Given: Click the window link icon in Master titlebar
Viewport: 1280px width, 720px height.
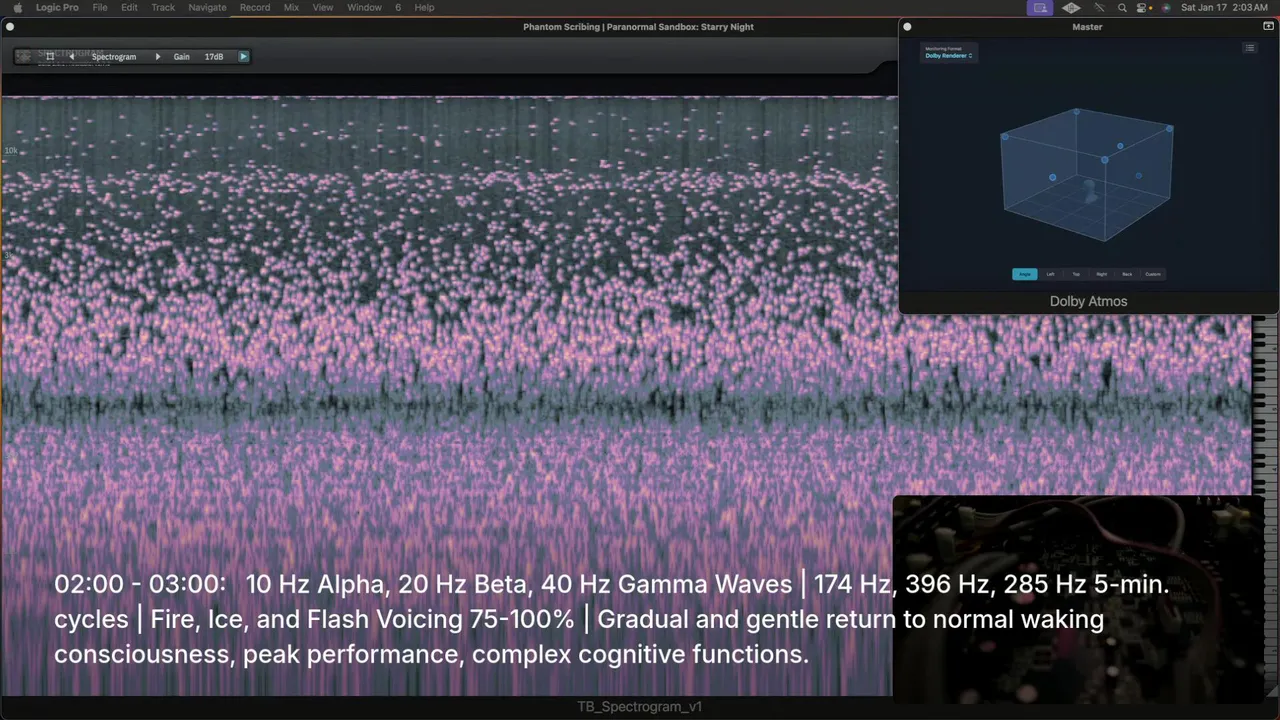Looking at the screenshot, I should (1268, 27).
